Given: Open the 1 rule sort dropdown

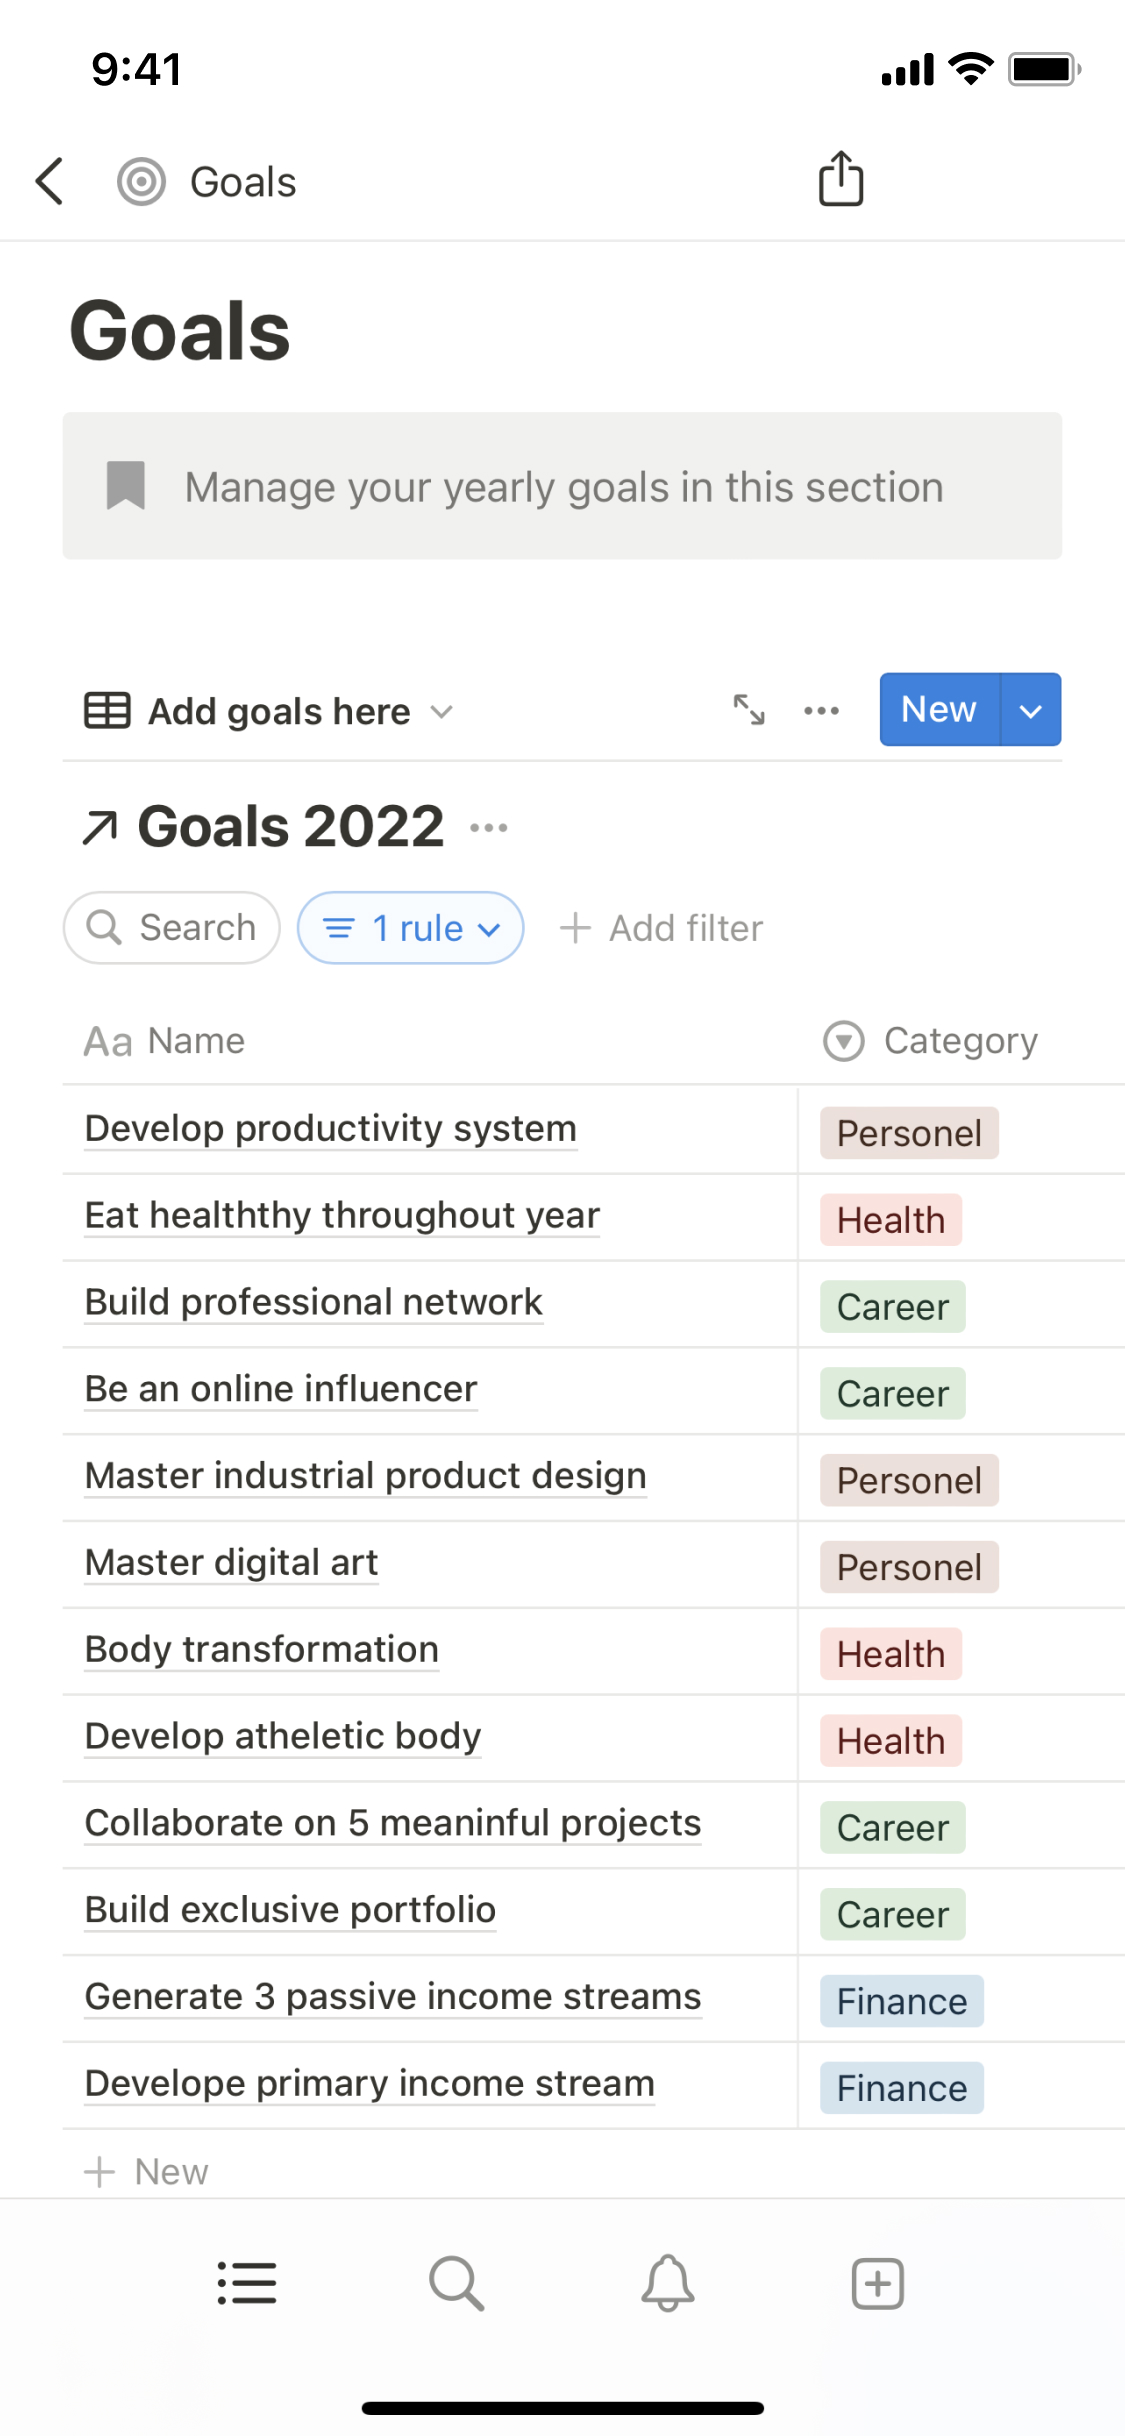Looking at the screenshot, I should click(x=410, y=928).
